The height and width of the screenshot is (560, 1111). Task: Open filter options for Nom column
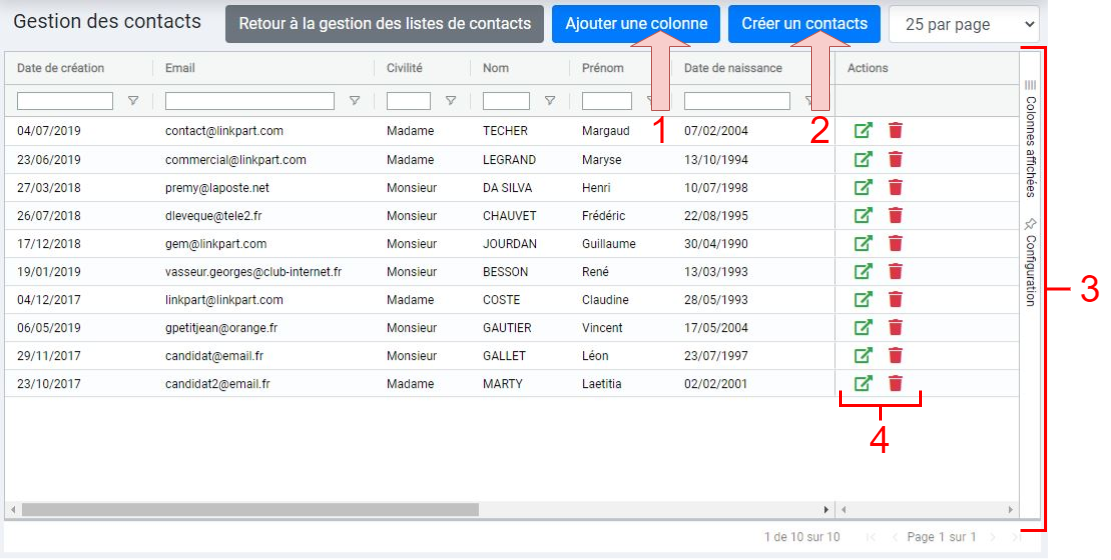[549, 101]
